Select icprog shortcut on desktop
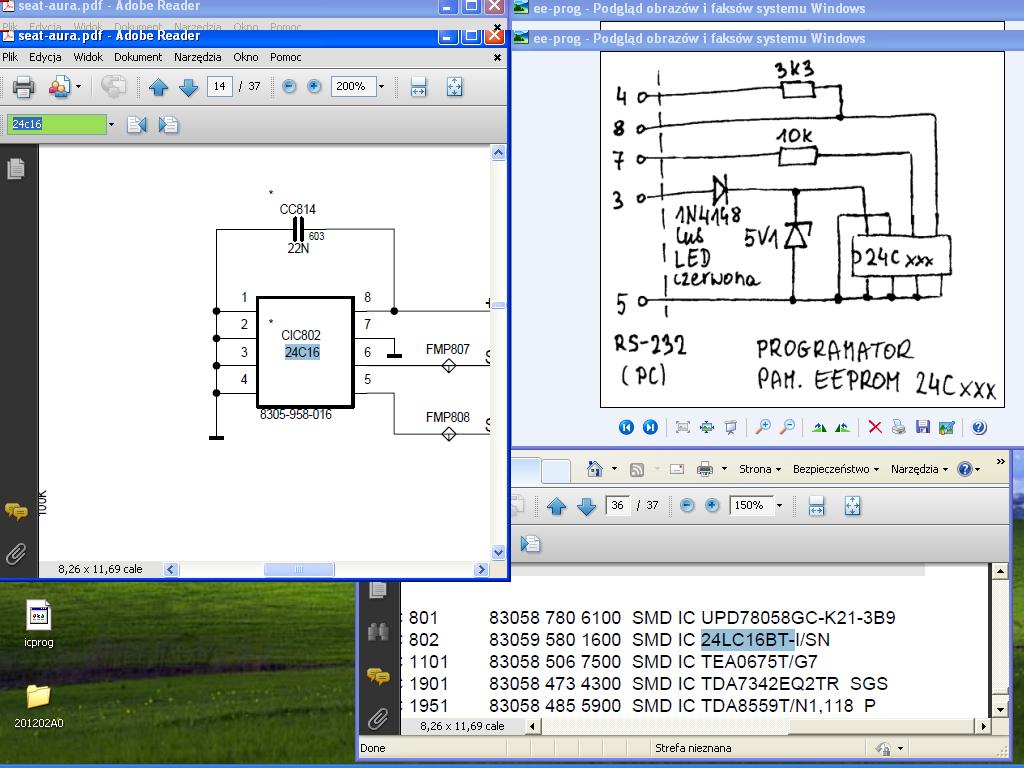The width and height of the screenshot is (1024, 768). click(39, 624)
